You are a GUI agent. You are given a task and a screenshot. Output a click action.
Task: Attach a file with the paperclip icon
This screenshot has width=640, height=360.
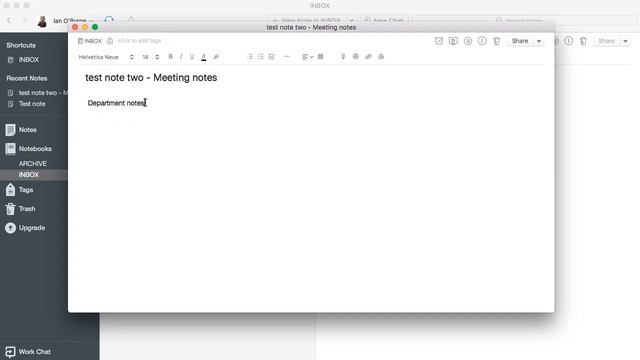pos(343,57)
